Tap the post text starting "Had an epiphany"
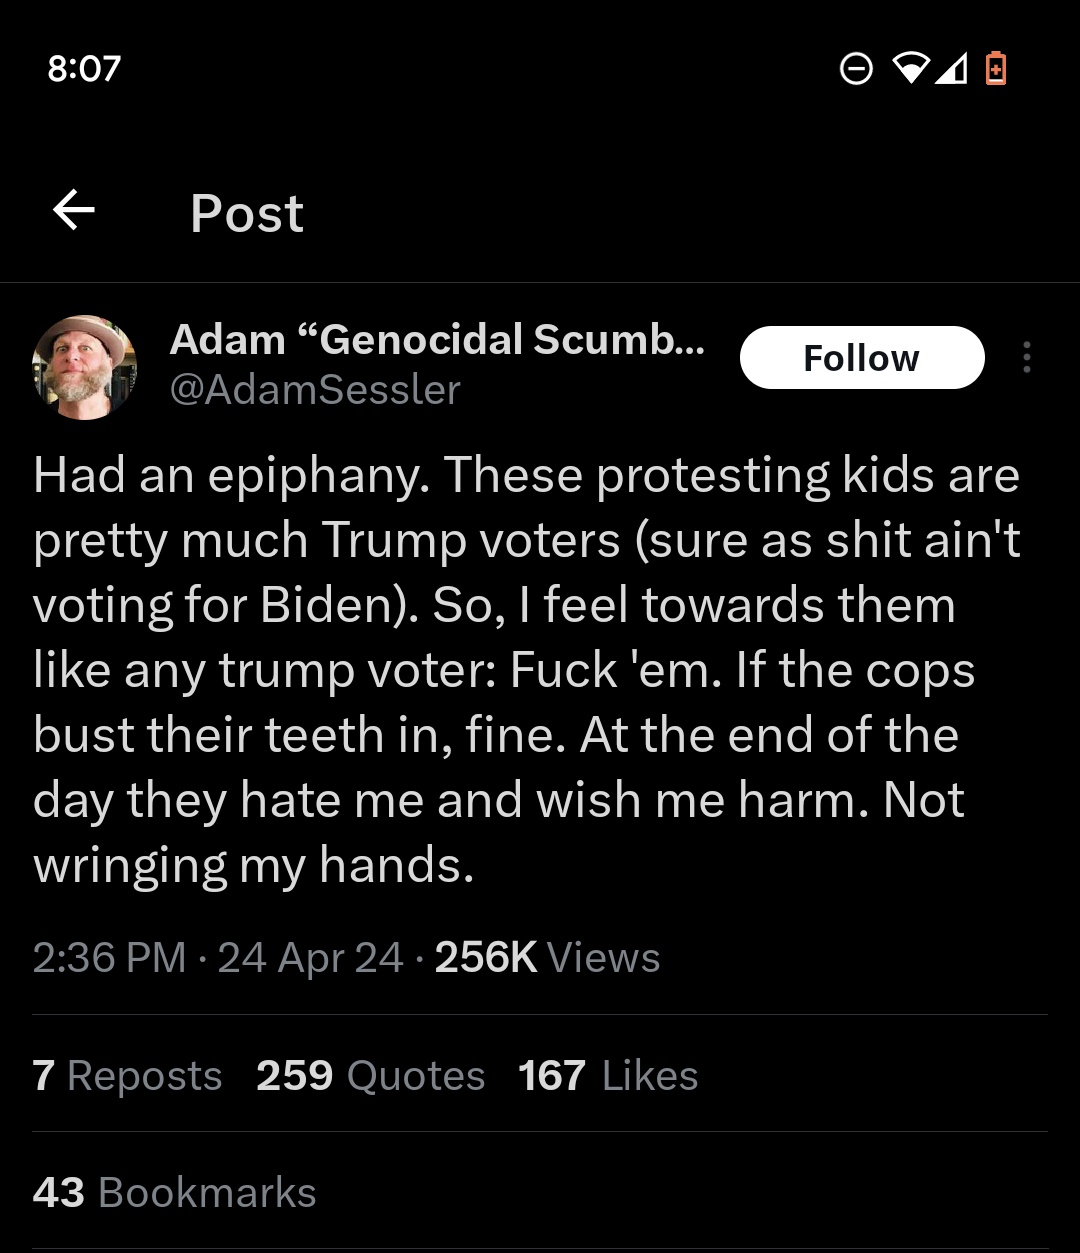This screenshot has height=1253, width=1080. [x=527, y=670]
